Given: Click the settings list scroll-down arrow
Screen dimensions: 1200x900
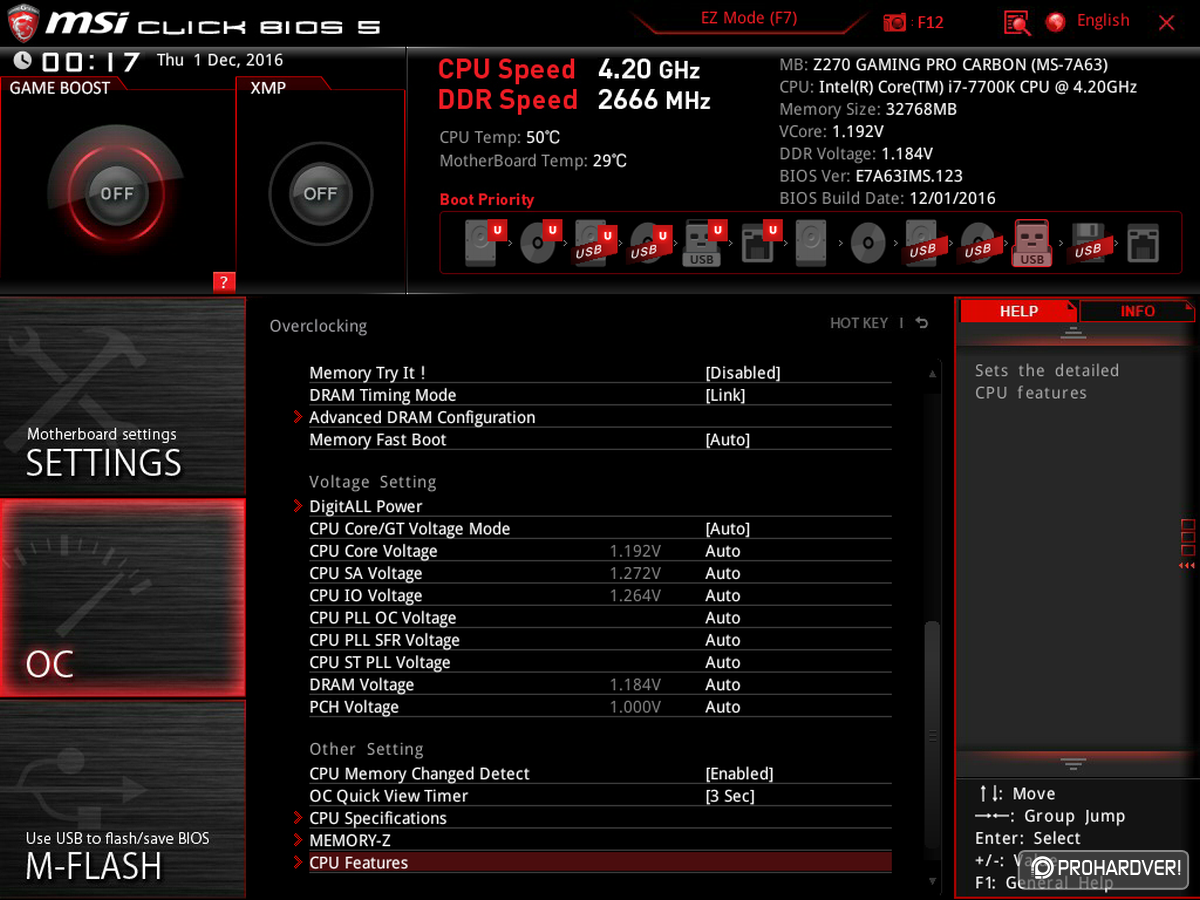Looking at the screenshot, I should 933,881.
